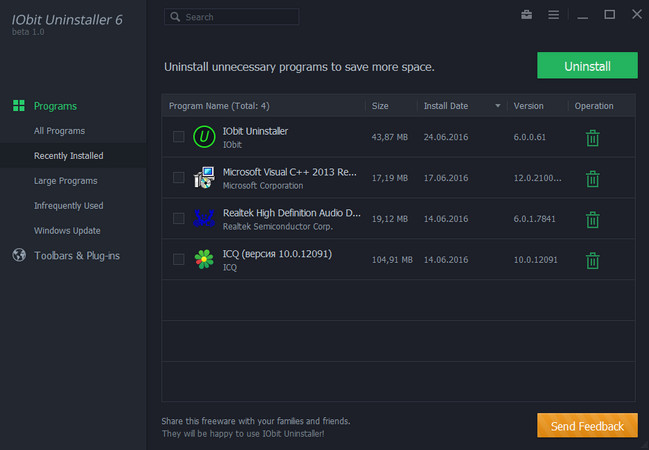
Task: Click into the Search field
Action: [x=232, y=17]
